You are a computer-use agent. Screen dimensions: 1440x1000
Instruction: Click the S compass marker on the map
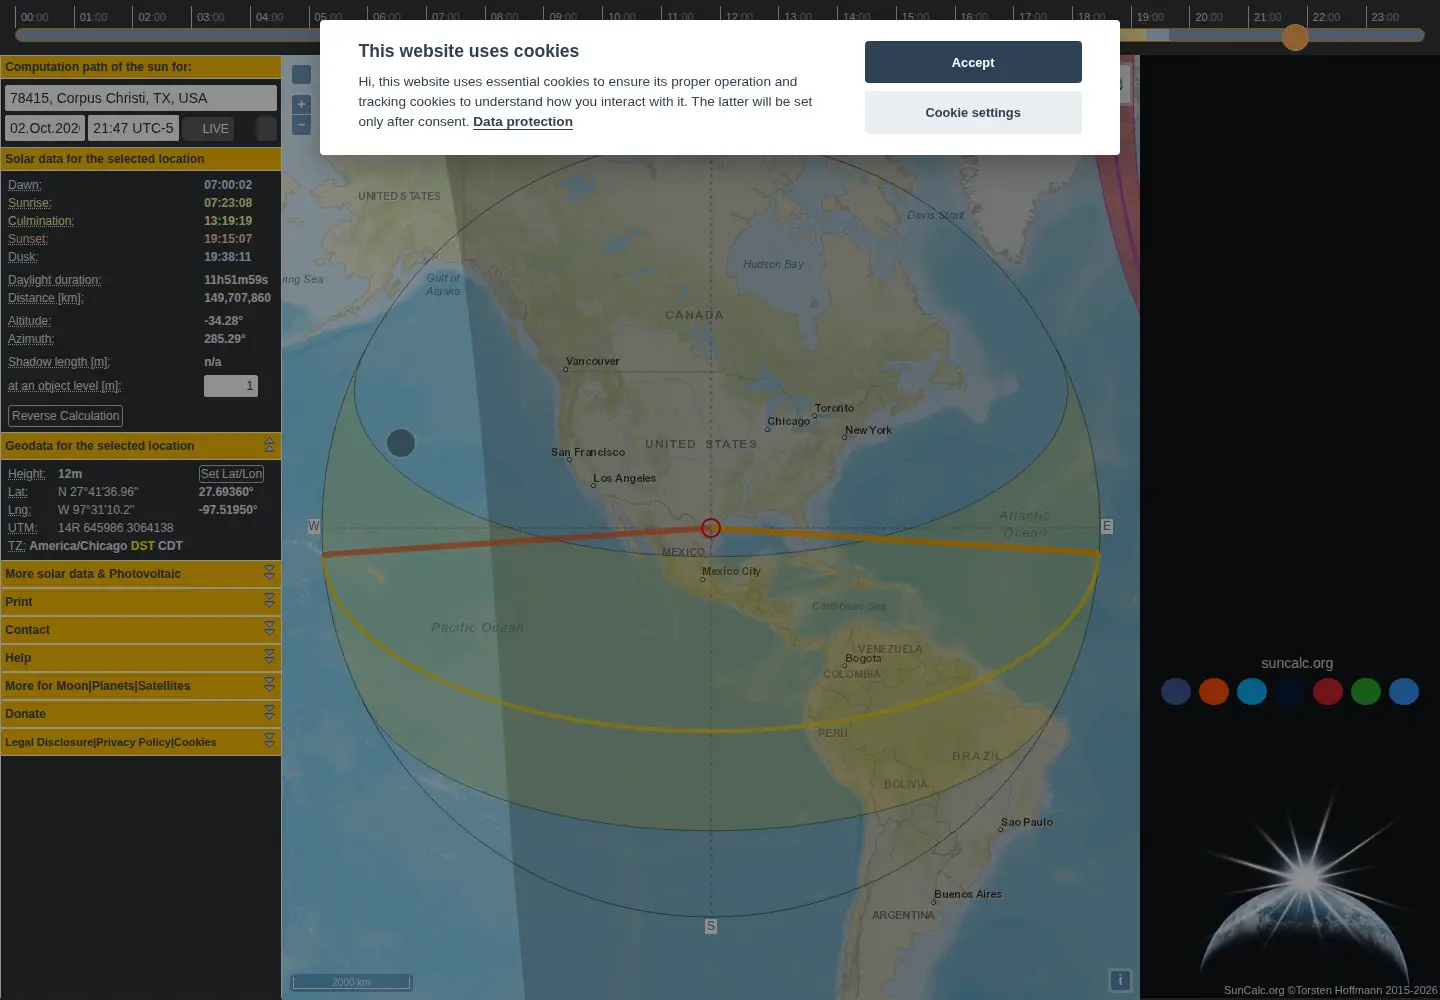click(711, 927)
